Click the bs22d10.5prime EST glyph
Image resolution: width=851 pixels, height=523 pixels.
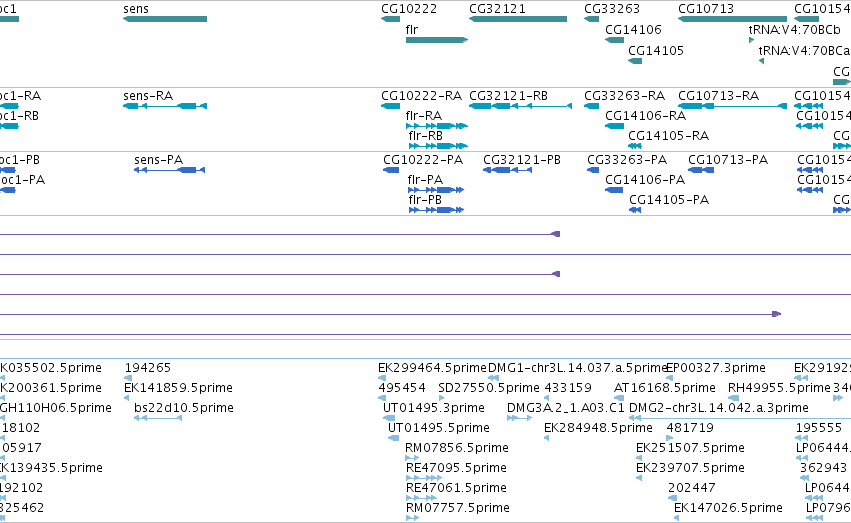(x=158, y=418)
